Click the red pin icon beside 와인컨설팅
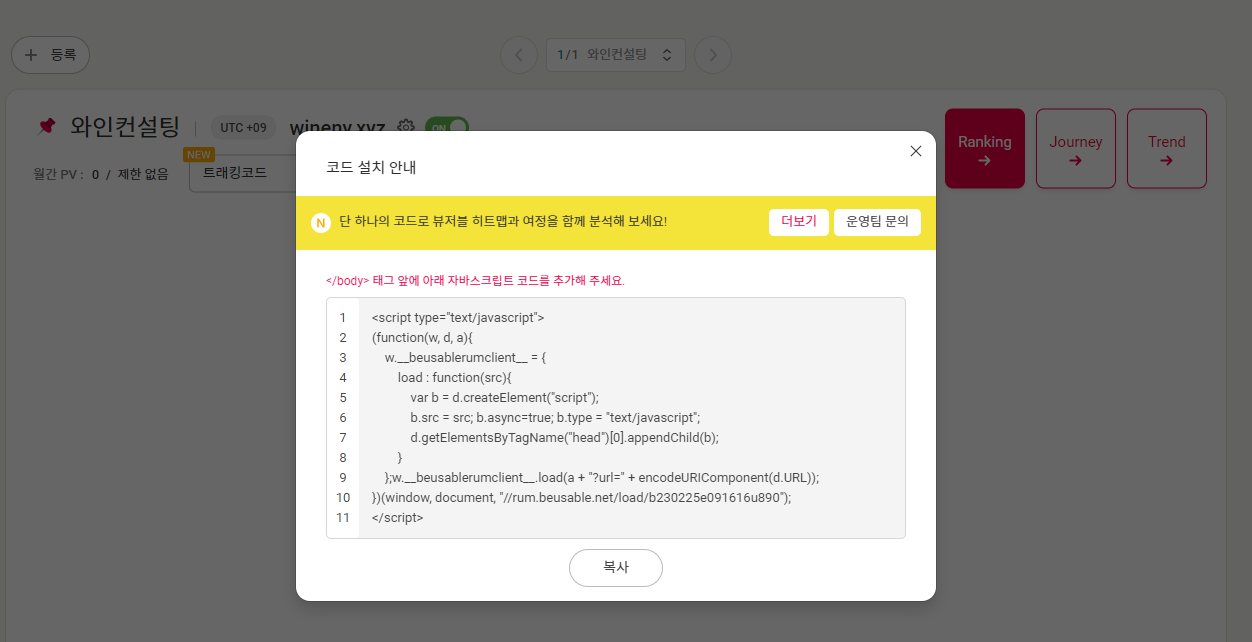This screenshot has width=1252, height=642. [x=46, y=126]
